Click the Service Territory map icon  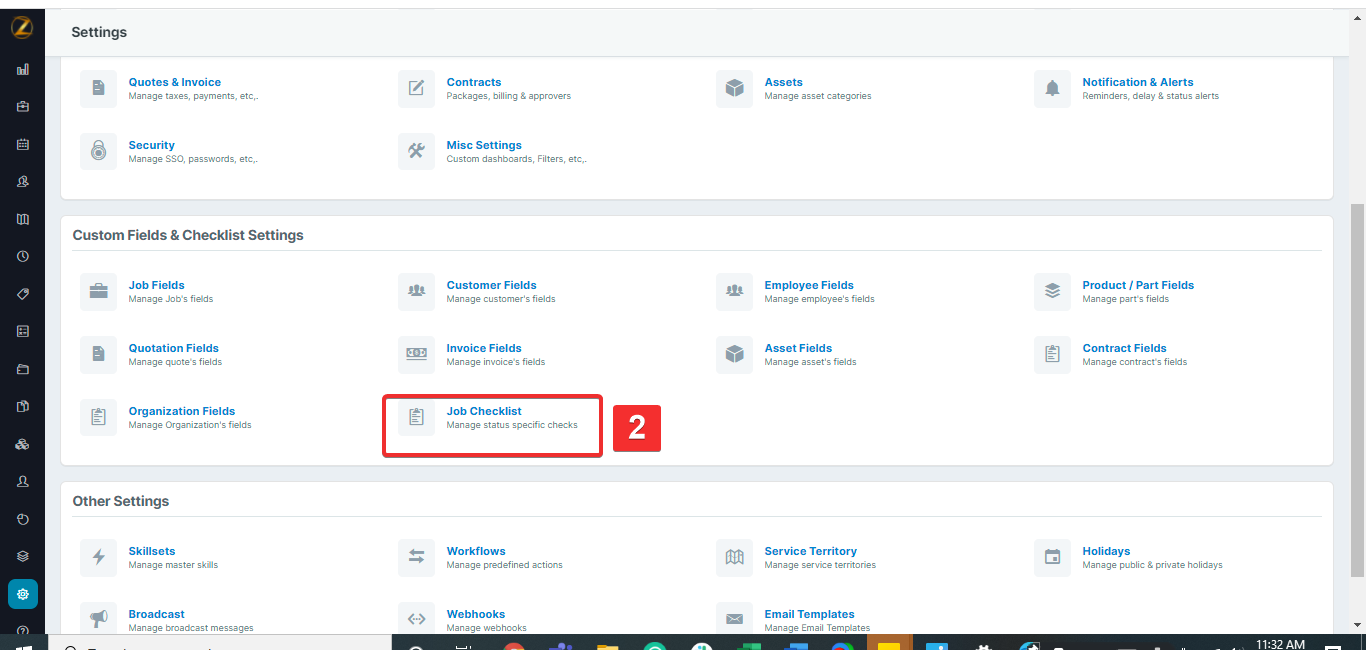click(734, 557)
